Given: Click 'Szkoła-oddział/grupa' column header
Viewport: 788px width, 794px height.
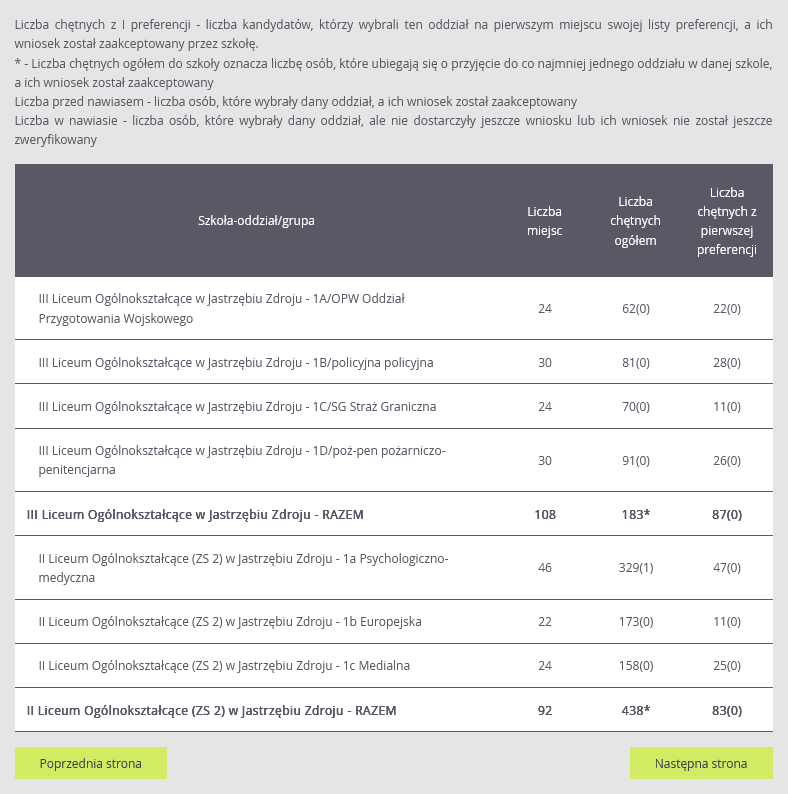Looking at the screenshot, I should 256,220.
